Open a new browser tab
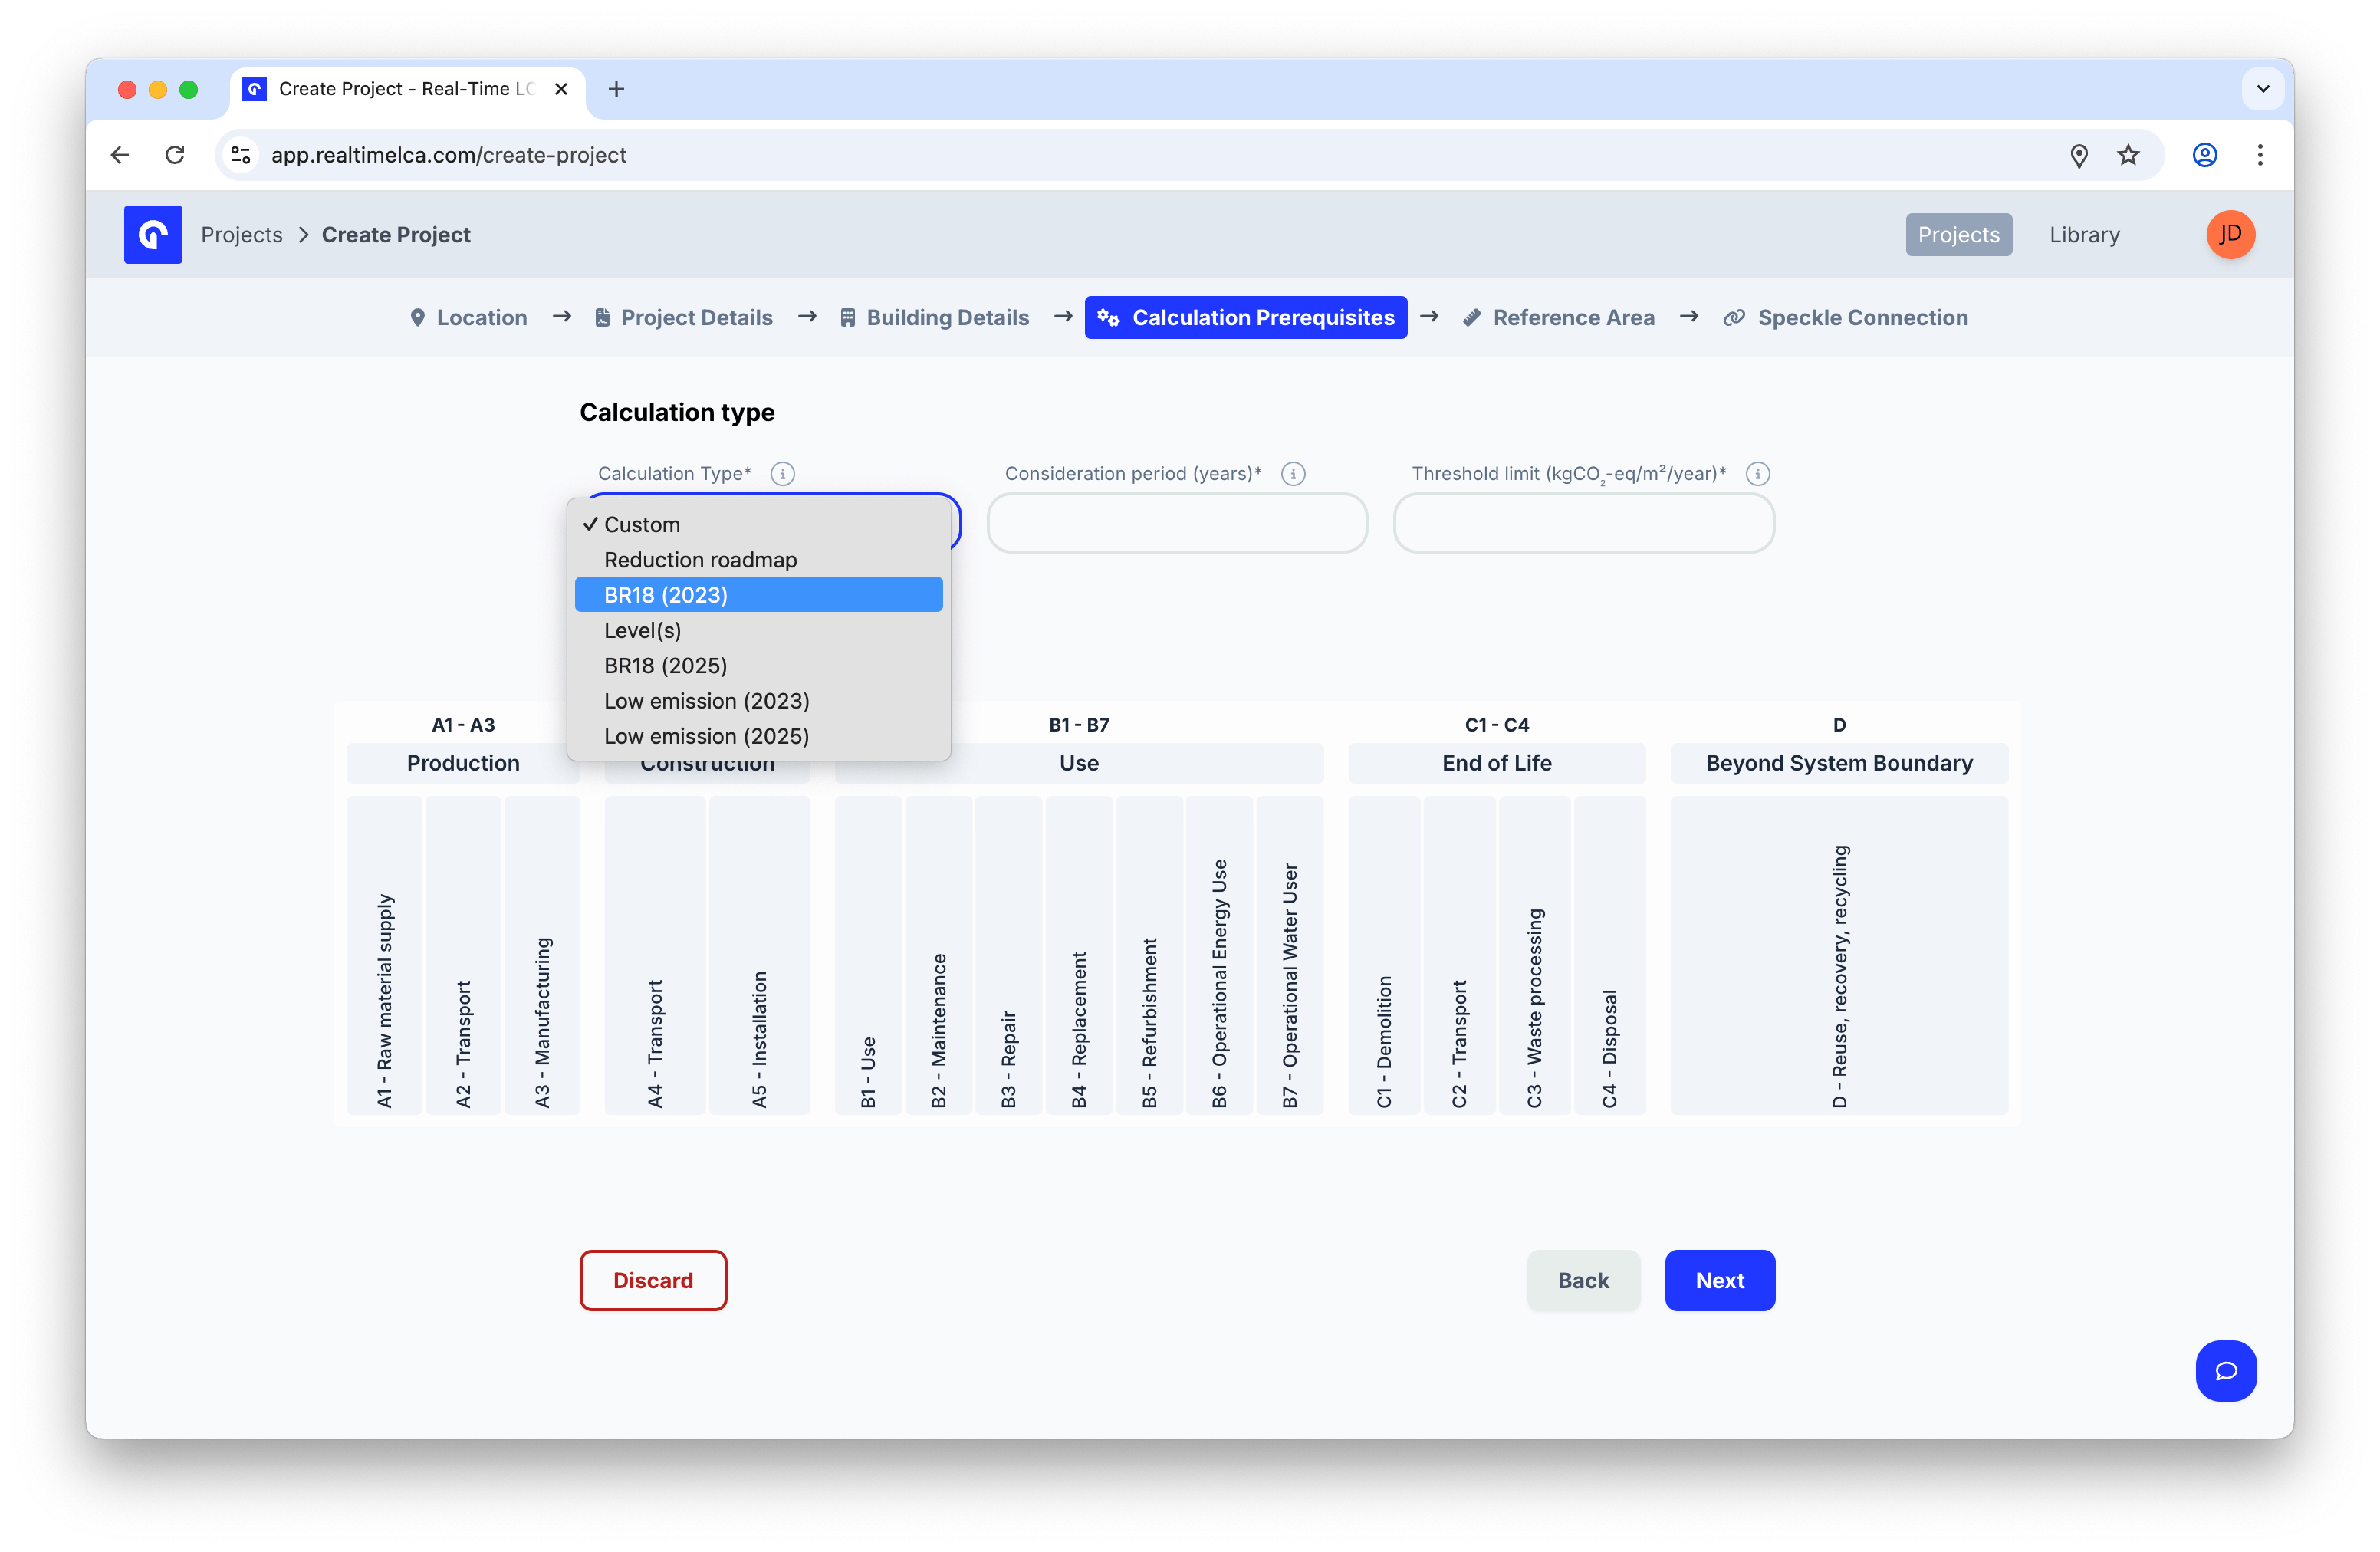This screenshot has height=1552, width=2380. [616, 89]
